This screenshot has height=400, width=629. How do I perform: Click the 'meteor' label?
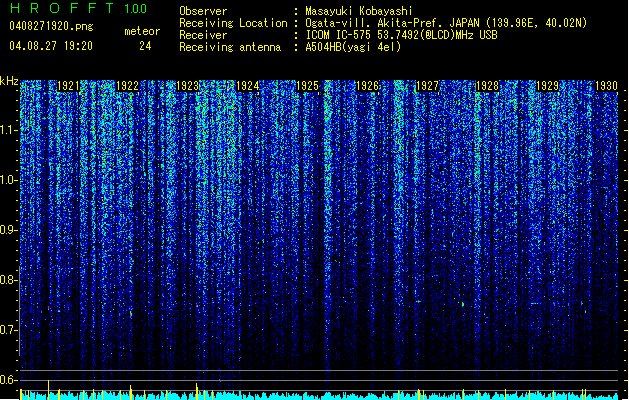pos(142,31)
